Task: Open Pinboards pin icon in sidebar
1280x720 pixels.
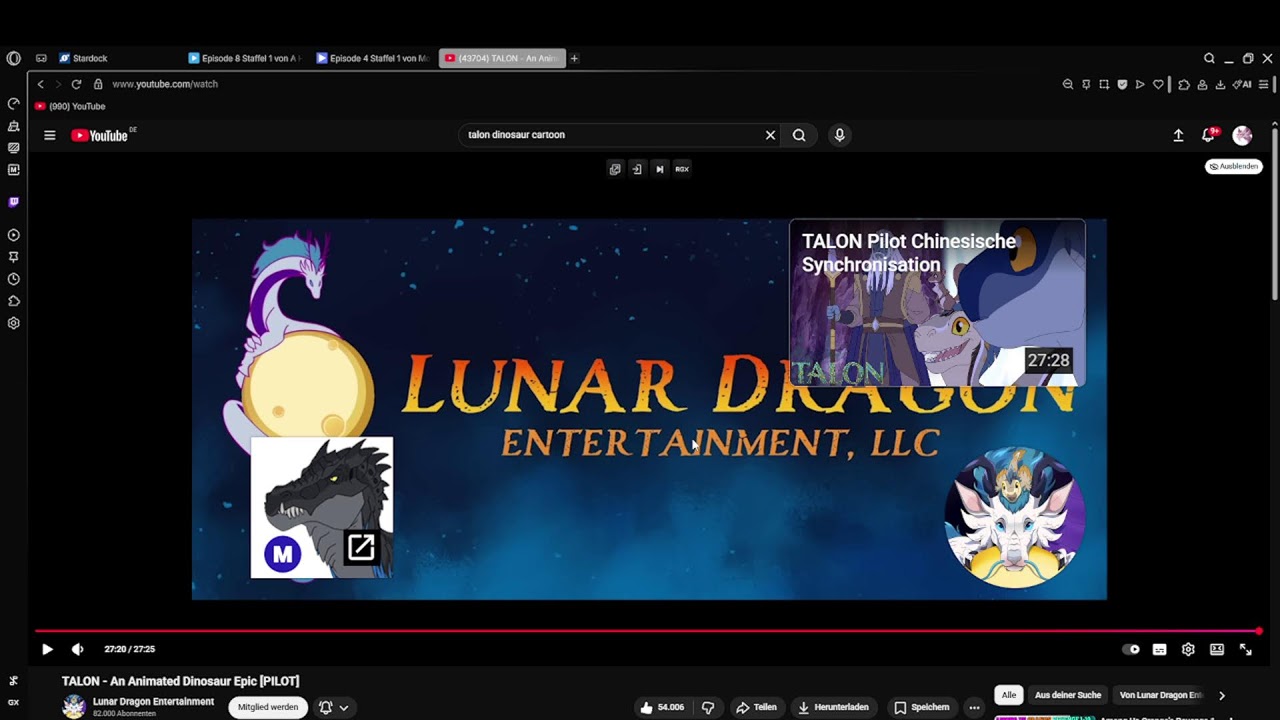Action: coord(13,257)
